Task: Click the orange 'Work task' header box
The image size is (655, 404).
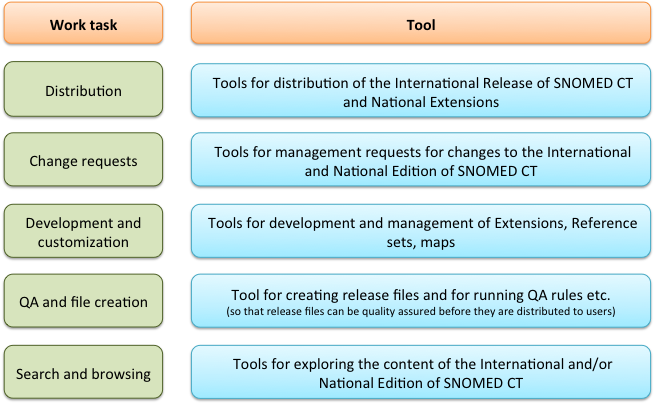Action: pos(83,25)
